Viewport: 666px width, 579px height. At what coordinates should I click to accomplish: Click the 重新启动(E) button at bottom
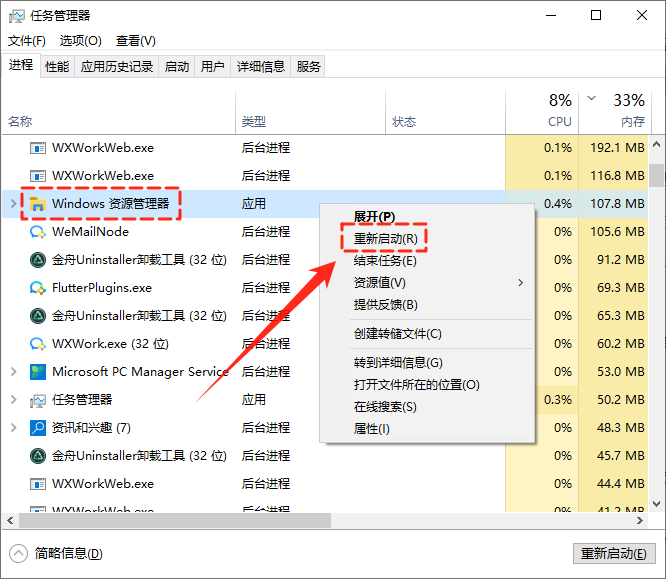coord(614,554)
